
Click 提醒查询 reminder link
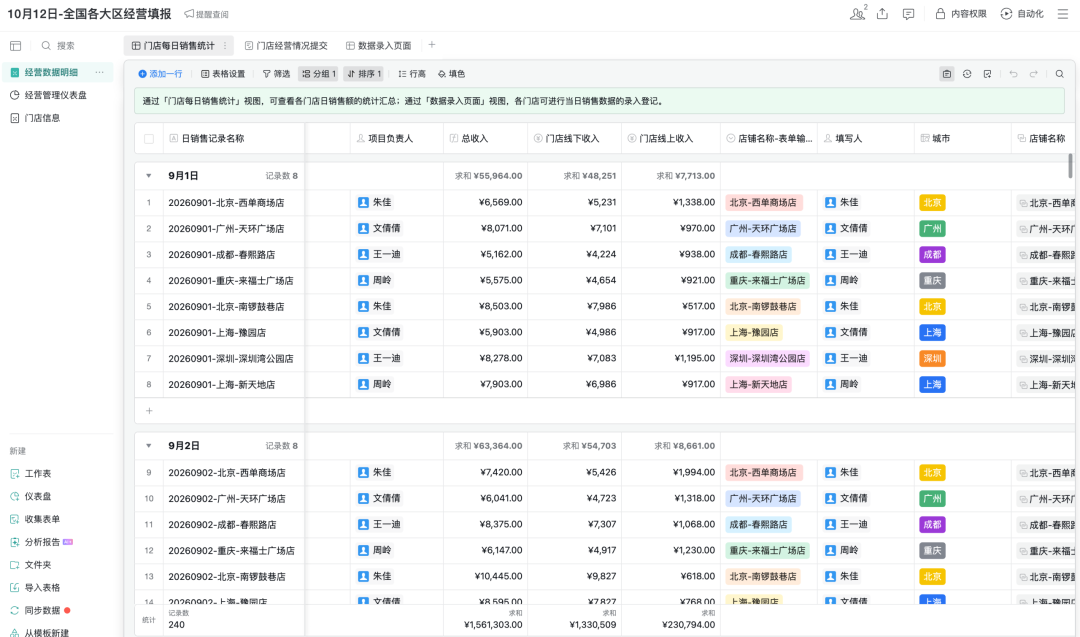tap(207, 14)
